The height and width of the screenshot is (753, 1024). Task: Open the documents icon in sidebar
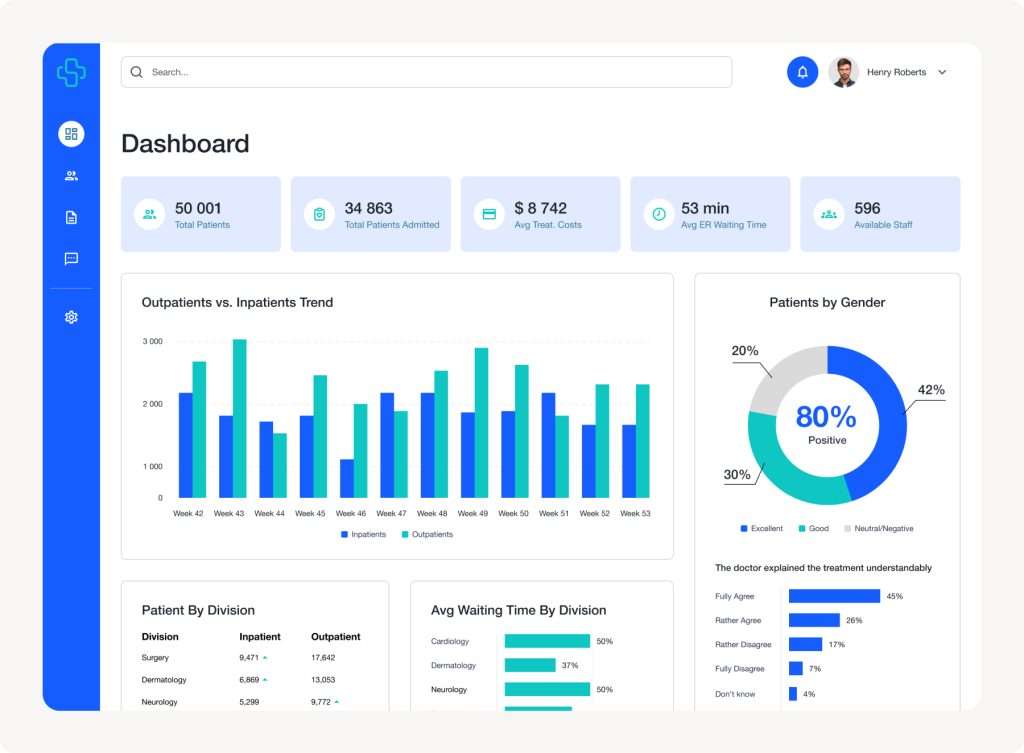71,217
